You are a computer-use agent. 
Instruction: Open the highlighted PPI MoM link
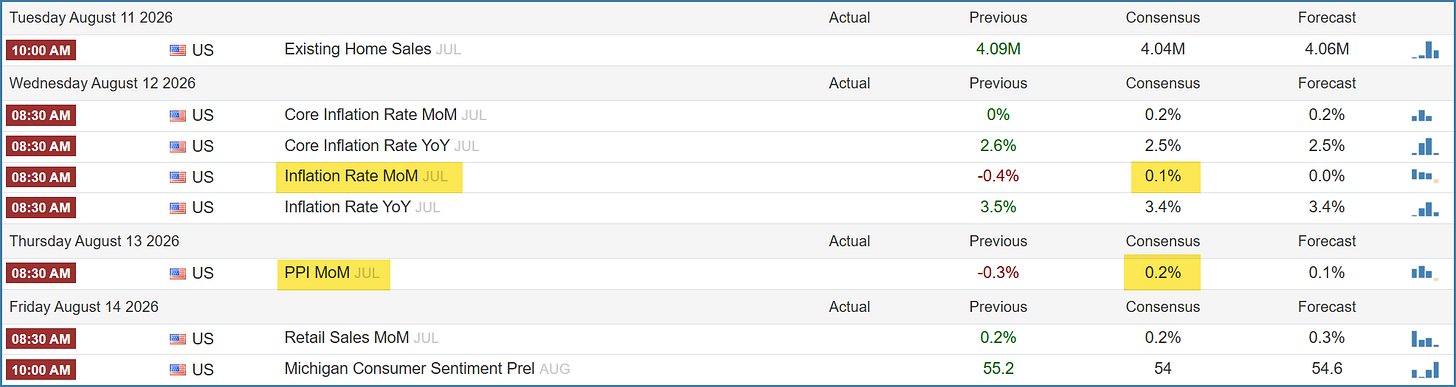coord(317,273)
